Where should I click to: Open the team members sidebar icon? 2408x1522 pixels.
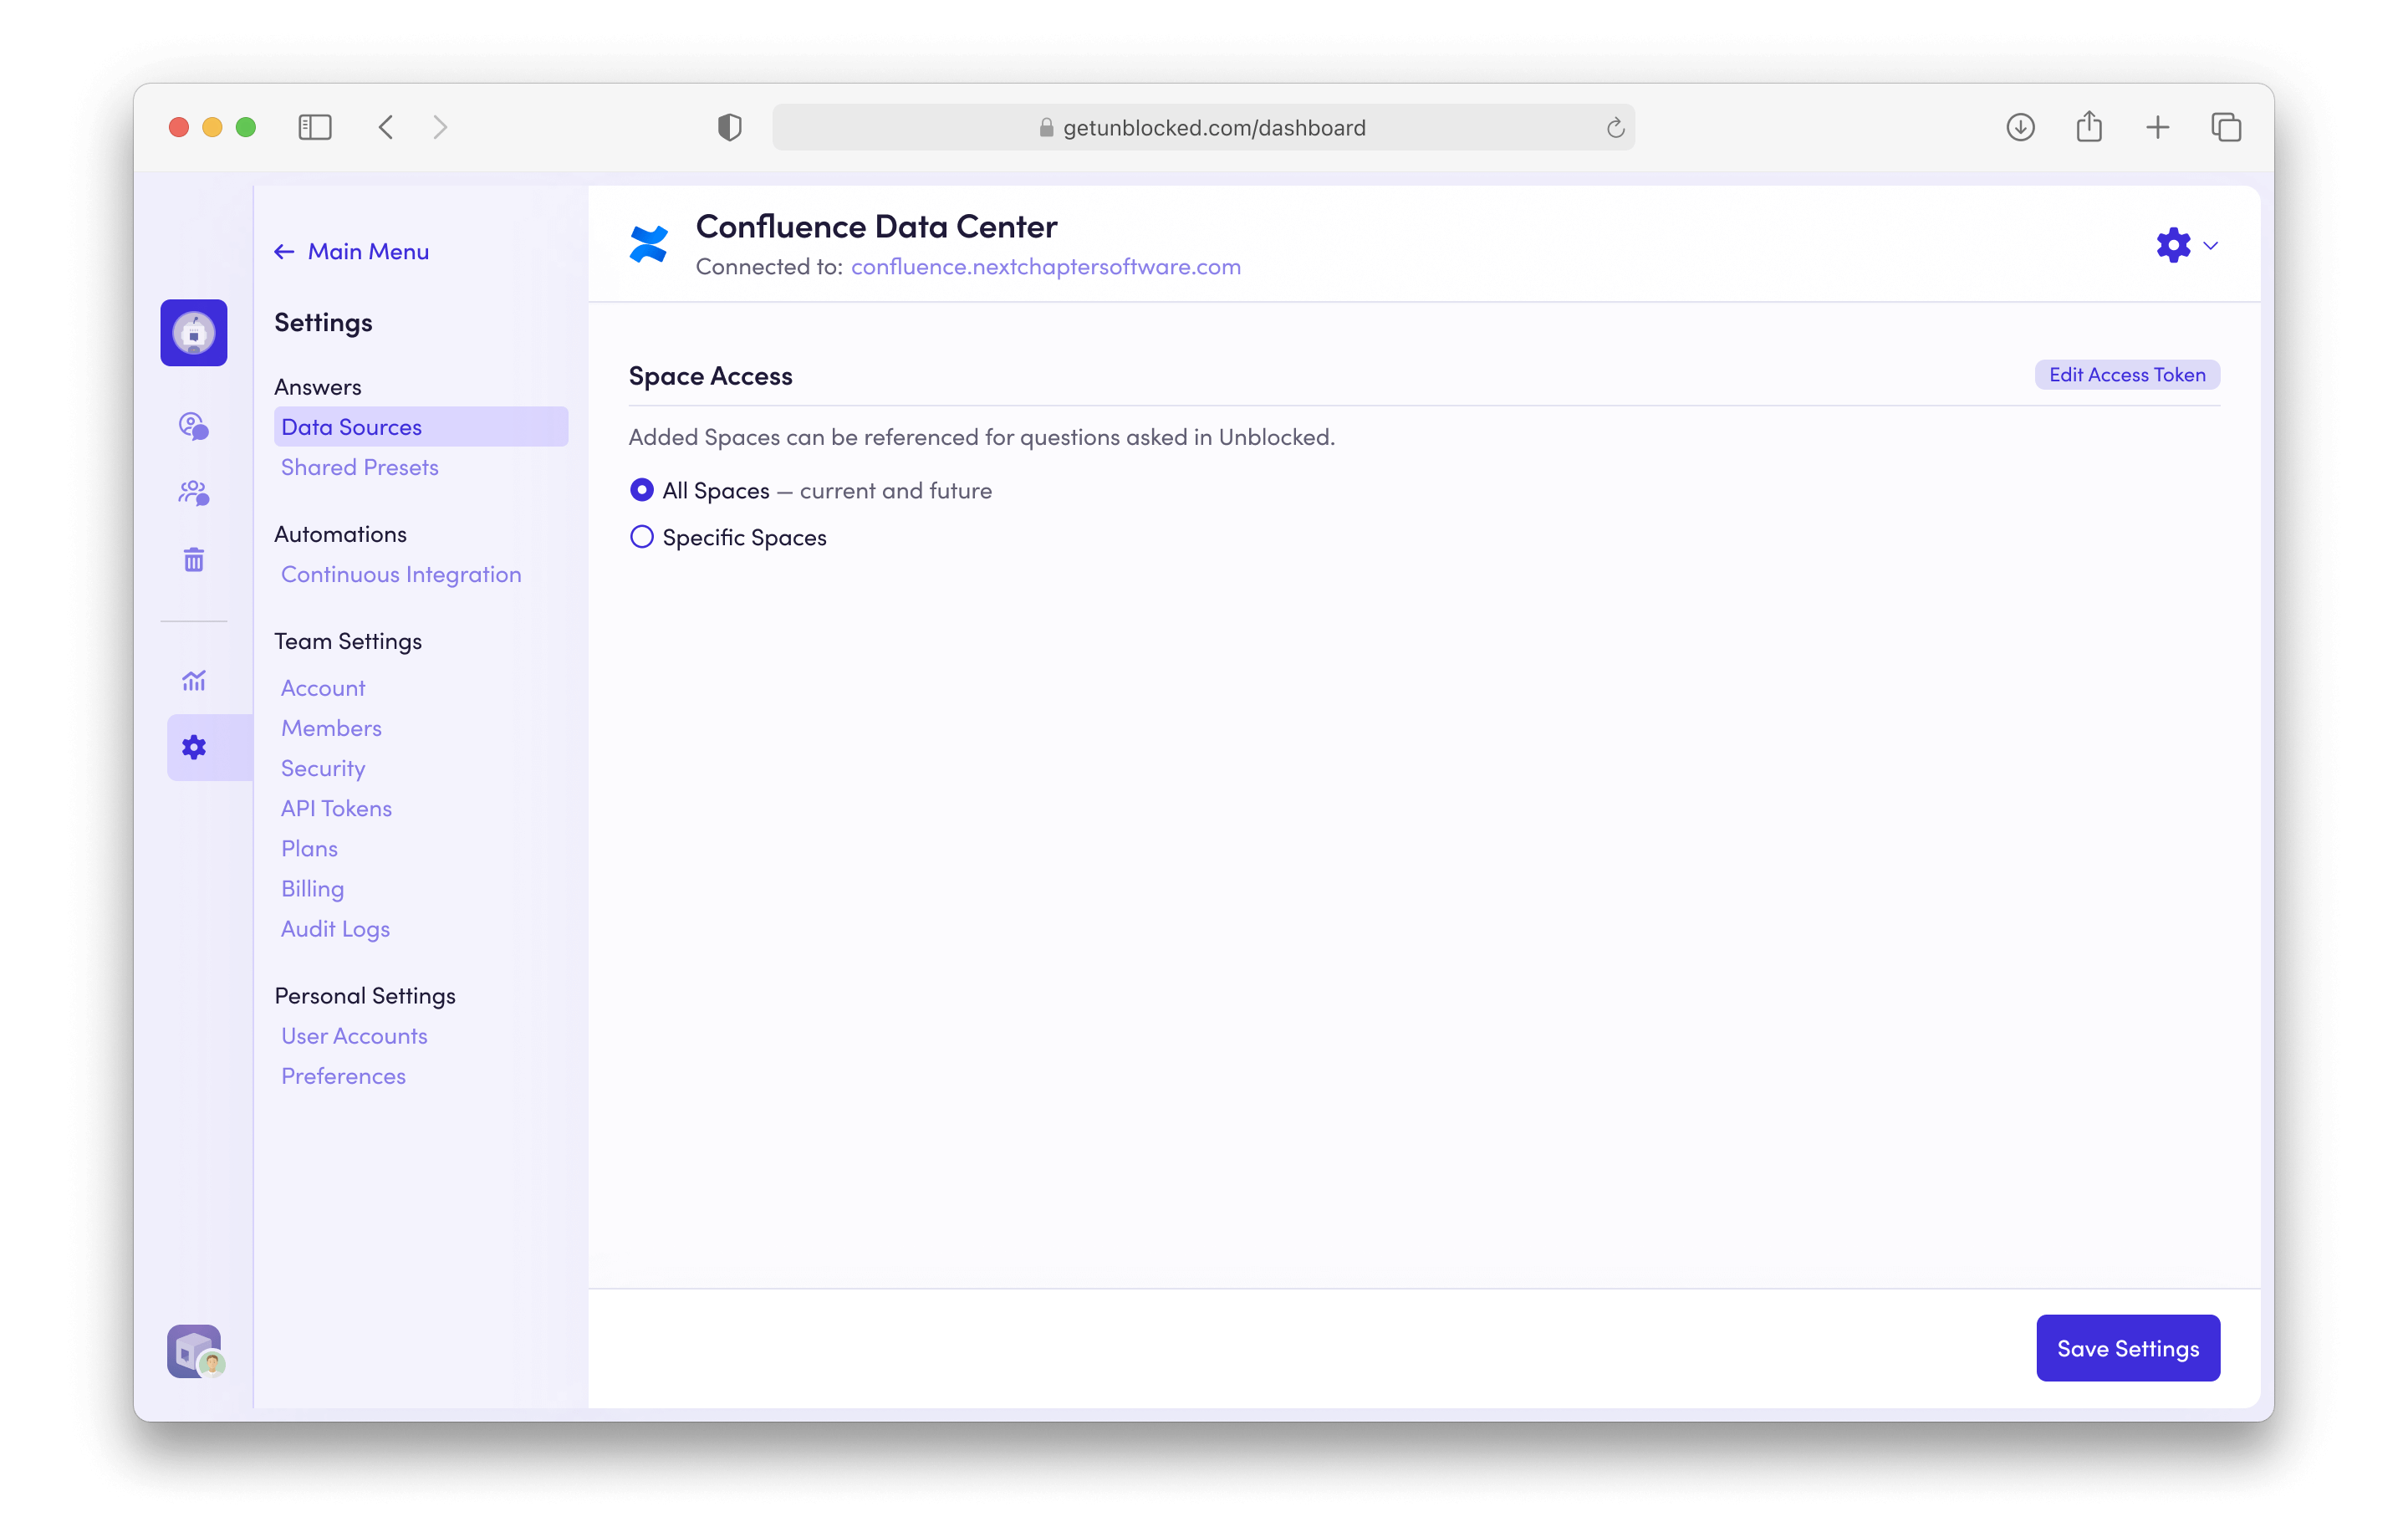pyautogui.click(x=194, y=493)
